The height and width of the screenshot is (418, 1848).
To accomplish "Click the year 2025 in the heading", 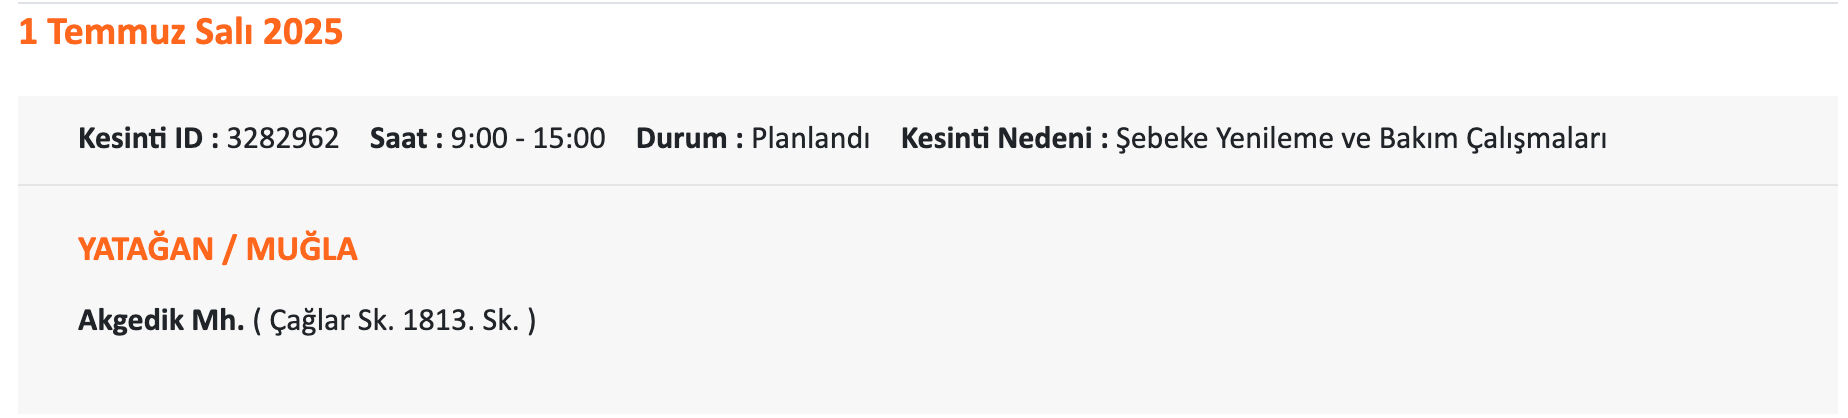I will pyautogui.click(x=303, y=32).
